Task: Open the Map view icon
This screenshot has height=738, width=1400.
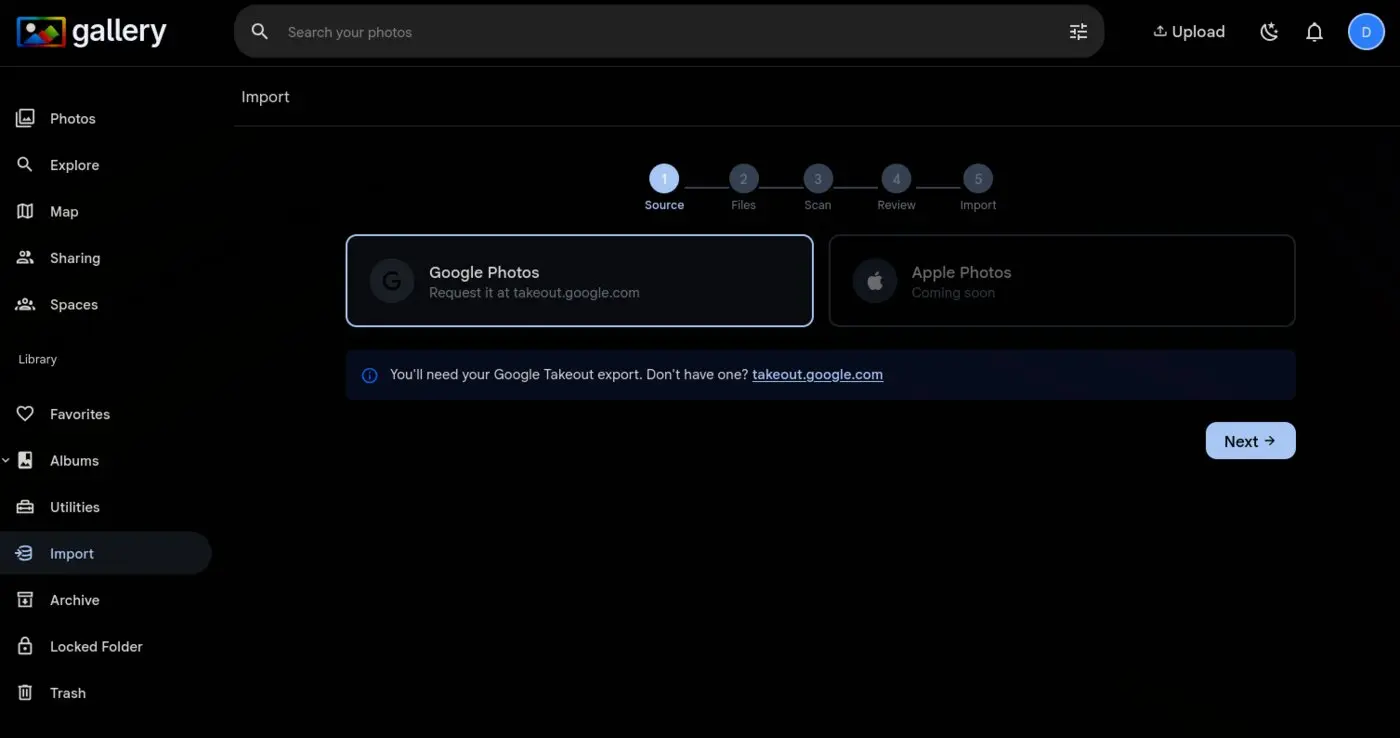Action: click(24, 211)
